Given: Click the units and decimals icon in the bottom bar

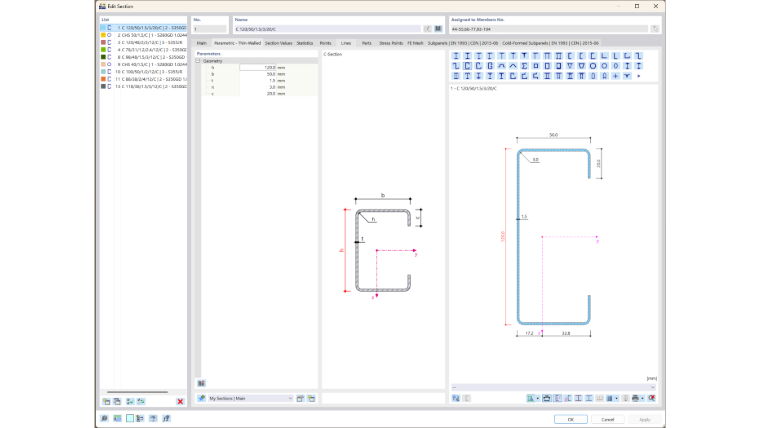Looking at the screenshot, I should pos(117,418).
